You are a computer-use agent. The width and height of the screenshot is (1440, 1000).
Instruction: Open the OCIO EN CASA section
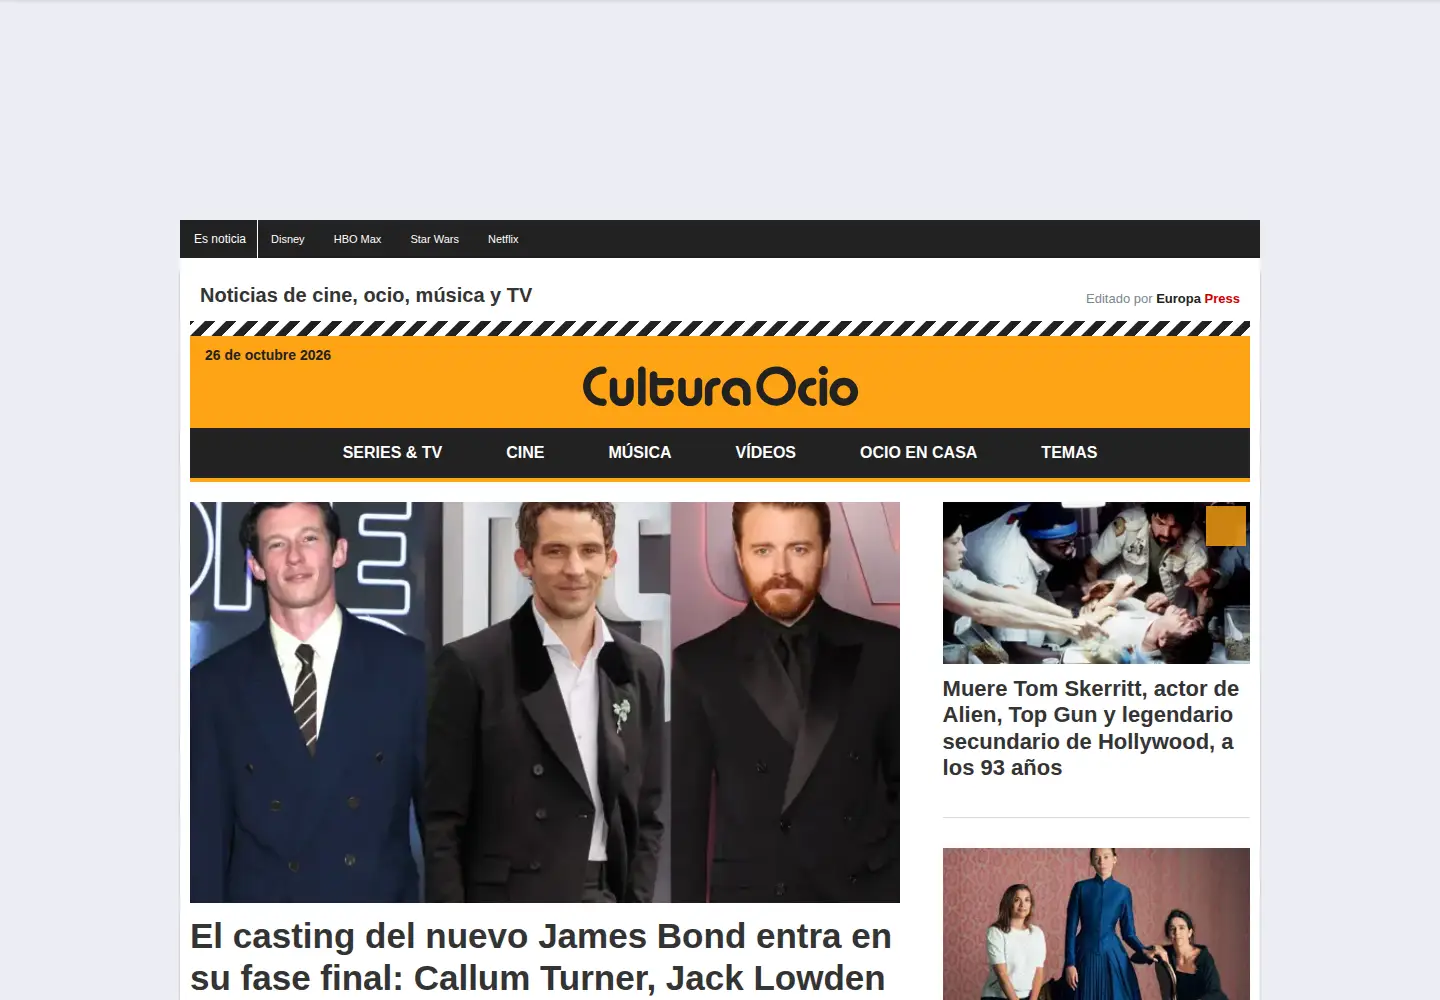click(x=918, y=452)
